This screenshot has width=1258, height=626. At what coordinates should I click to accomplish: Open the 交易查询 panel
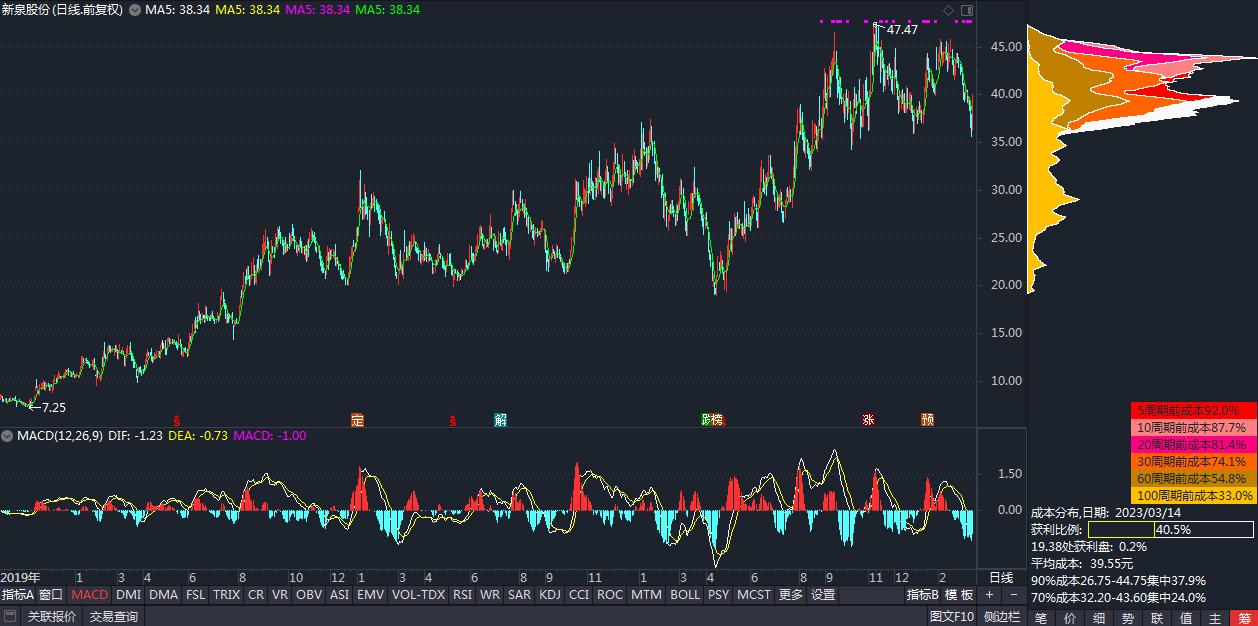pos(113,617)
